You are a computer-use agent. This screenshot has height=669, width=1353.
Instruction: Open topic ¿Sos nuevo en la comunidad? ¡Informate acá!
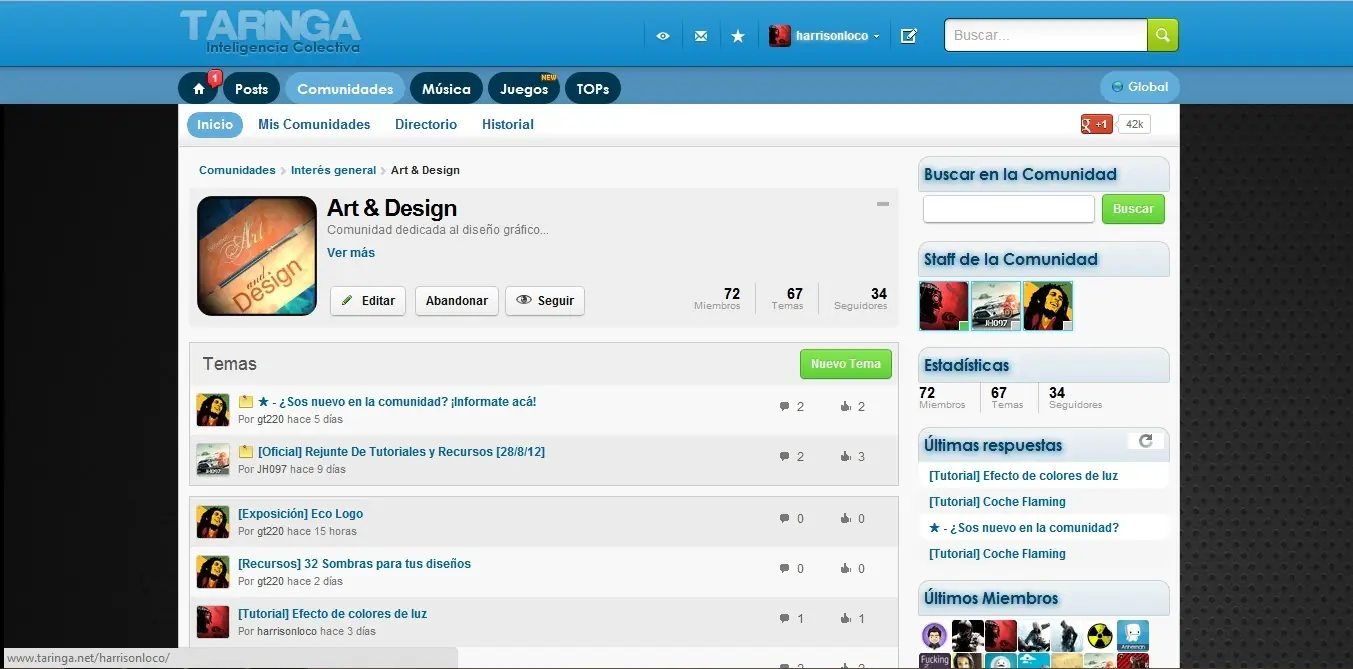[x=397, y=402]
